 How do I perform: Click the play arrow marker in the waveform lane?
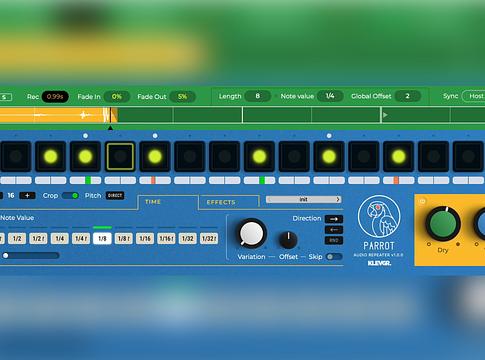pos(385,115)
